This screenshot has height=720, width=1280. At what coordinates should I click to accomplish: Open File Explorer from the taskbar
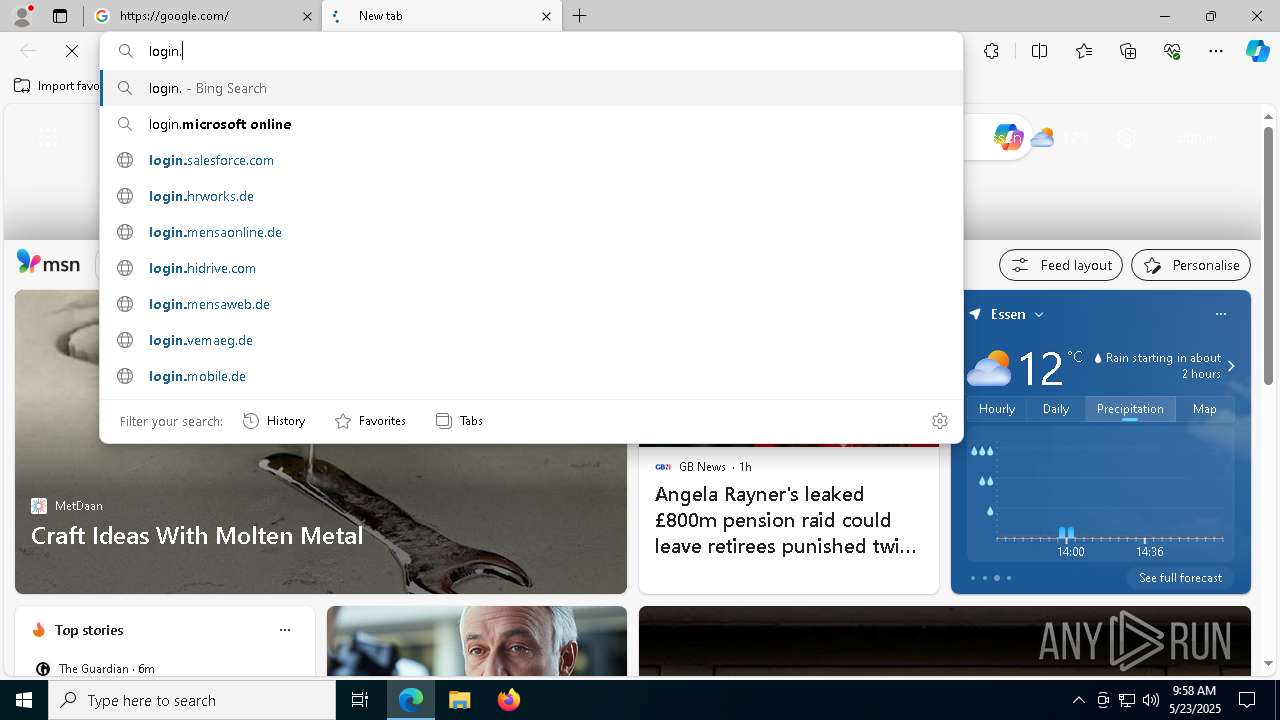[x=459, y=700]
